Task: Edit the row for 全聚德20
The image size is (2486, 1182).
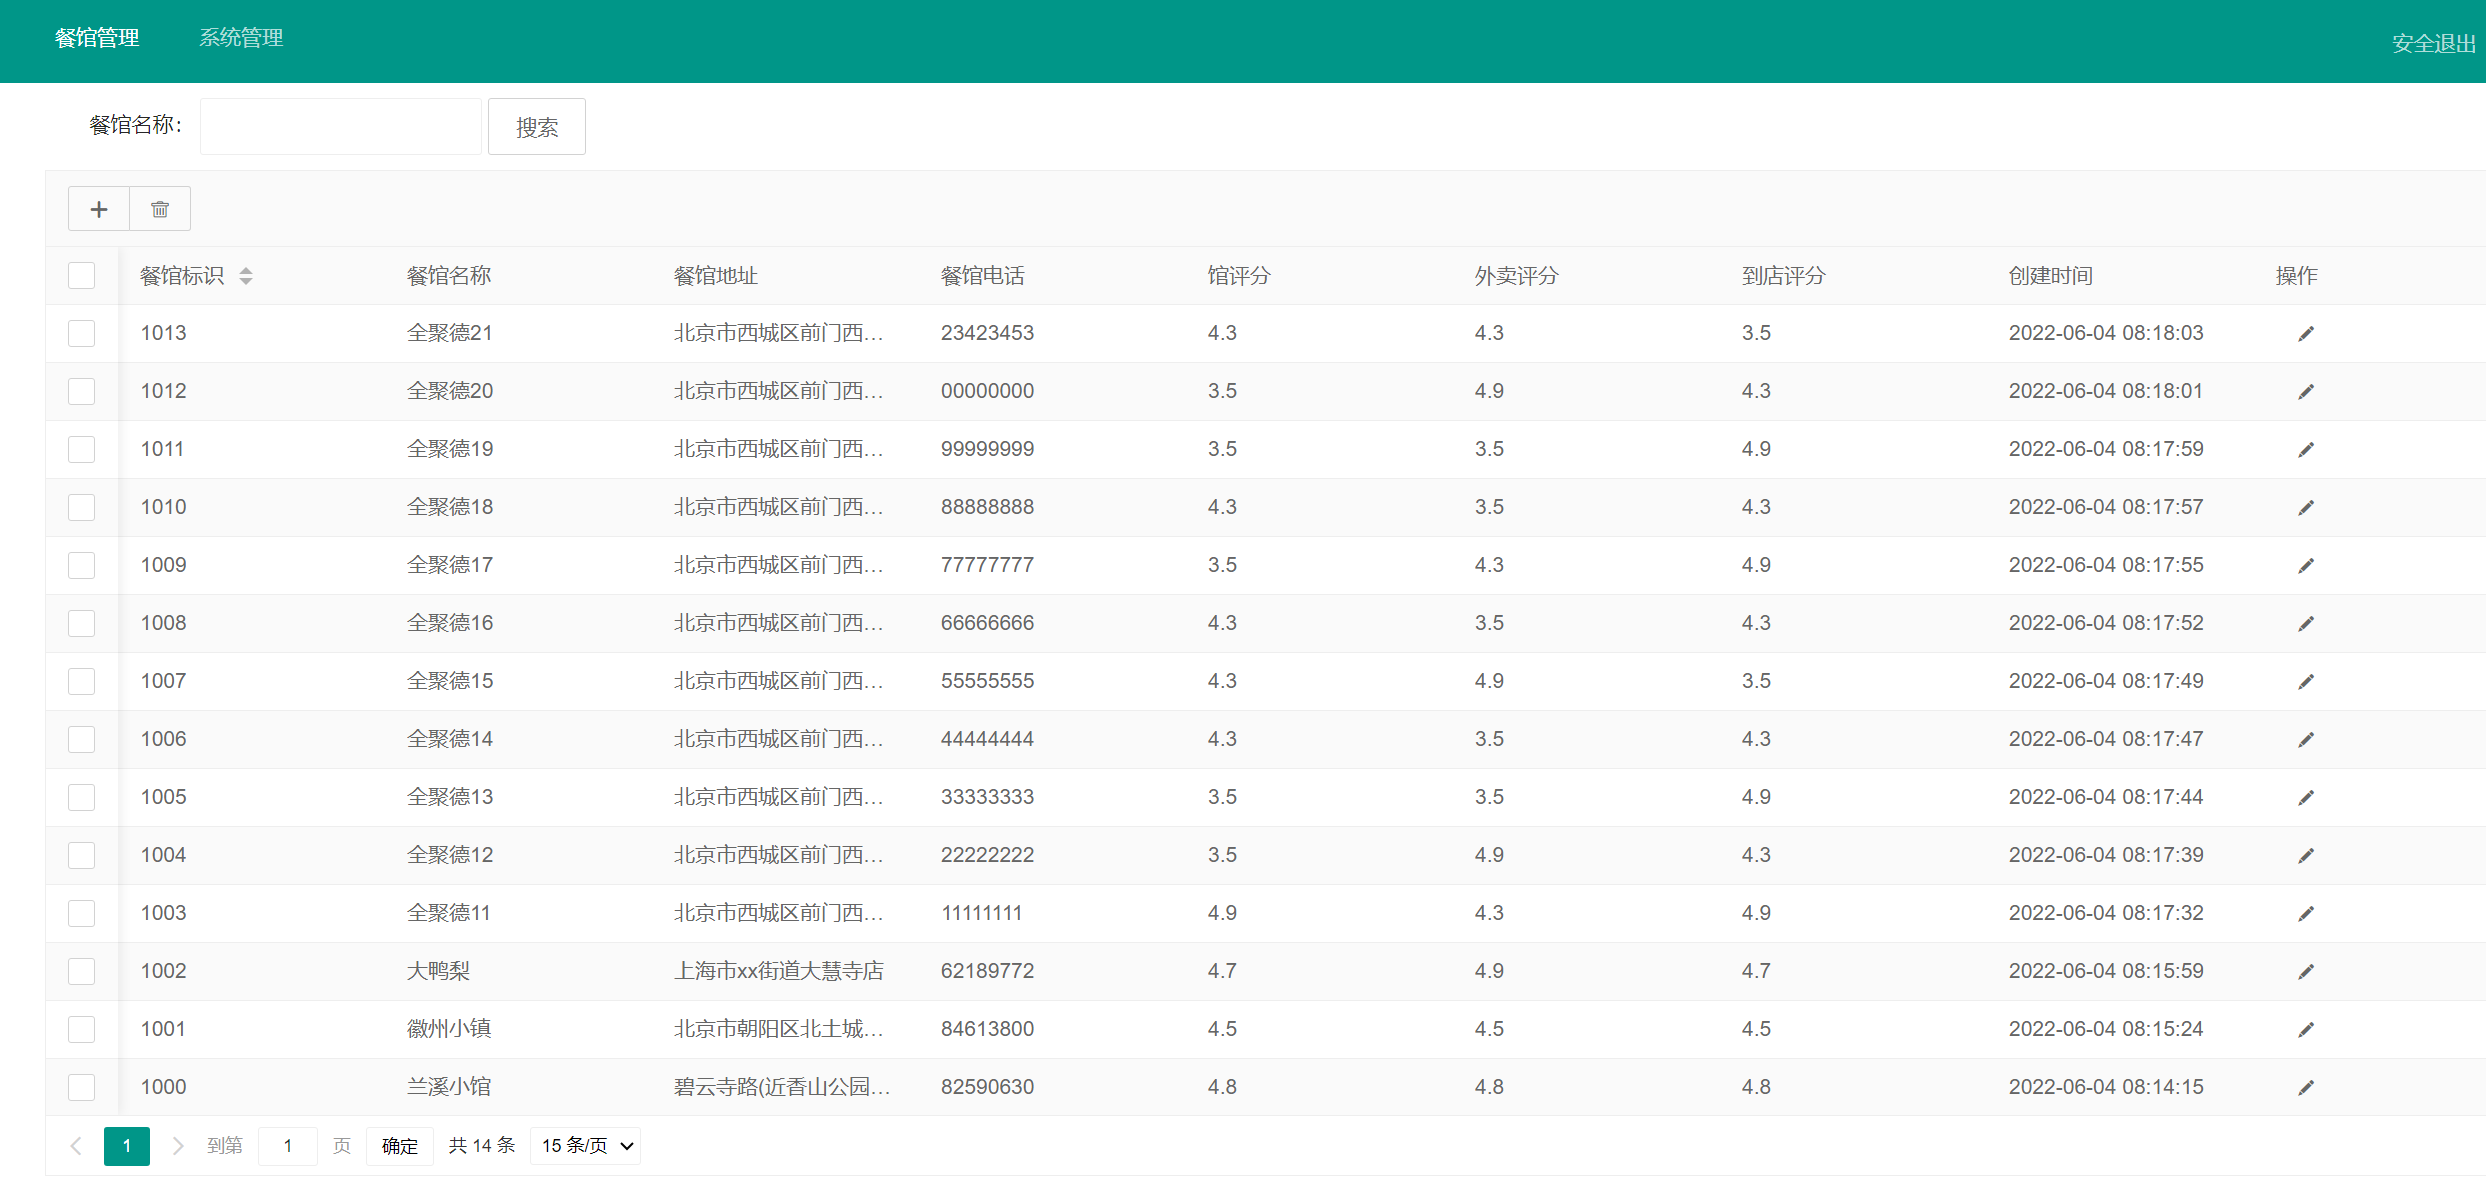Action: click(x=2306, y=391)
